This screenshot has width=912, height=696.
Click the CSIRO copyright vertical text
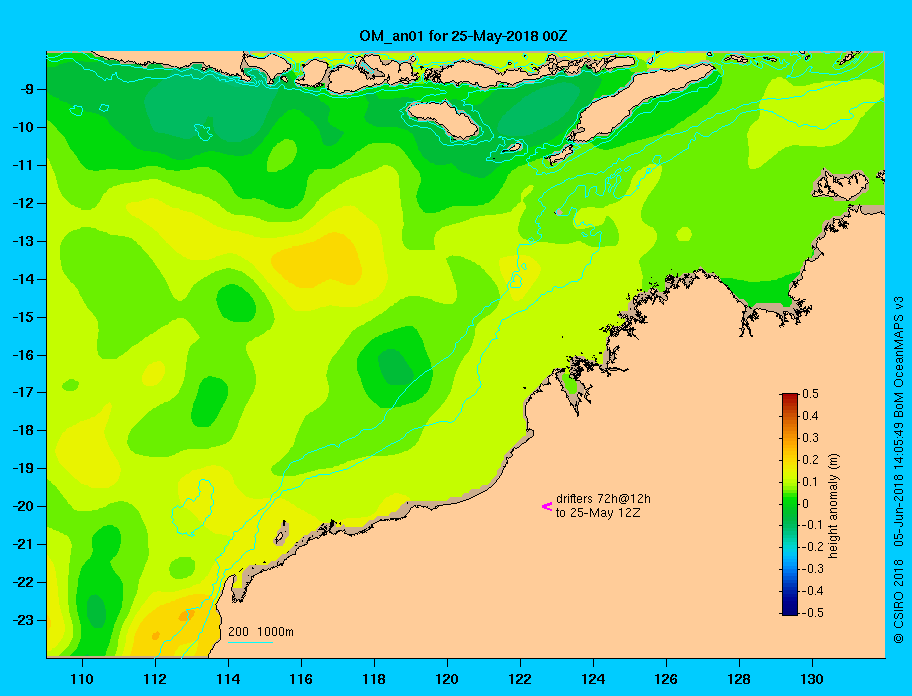899,469
